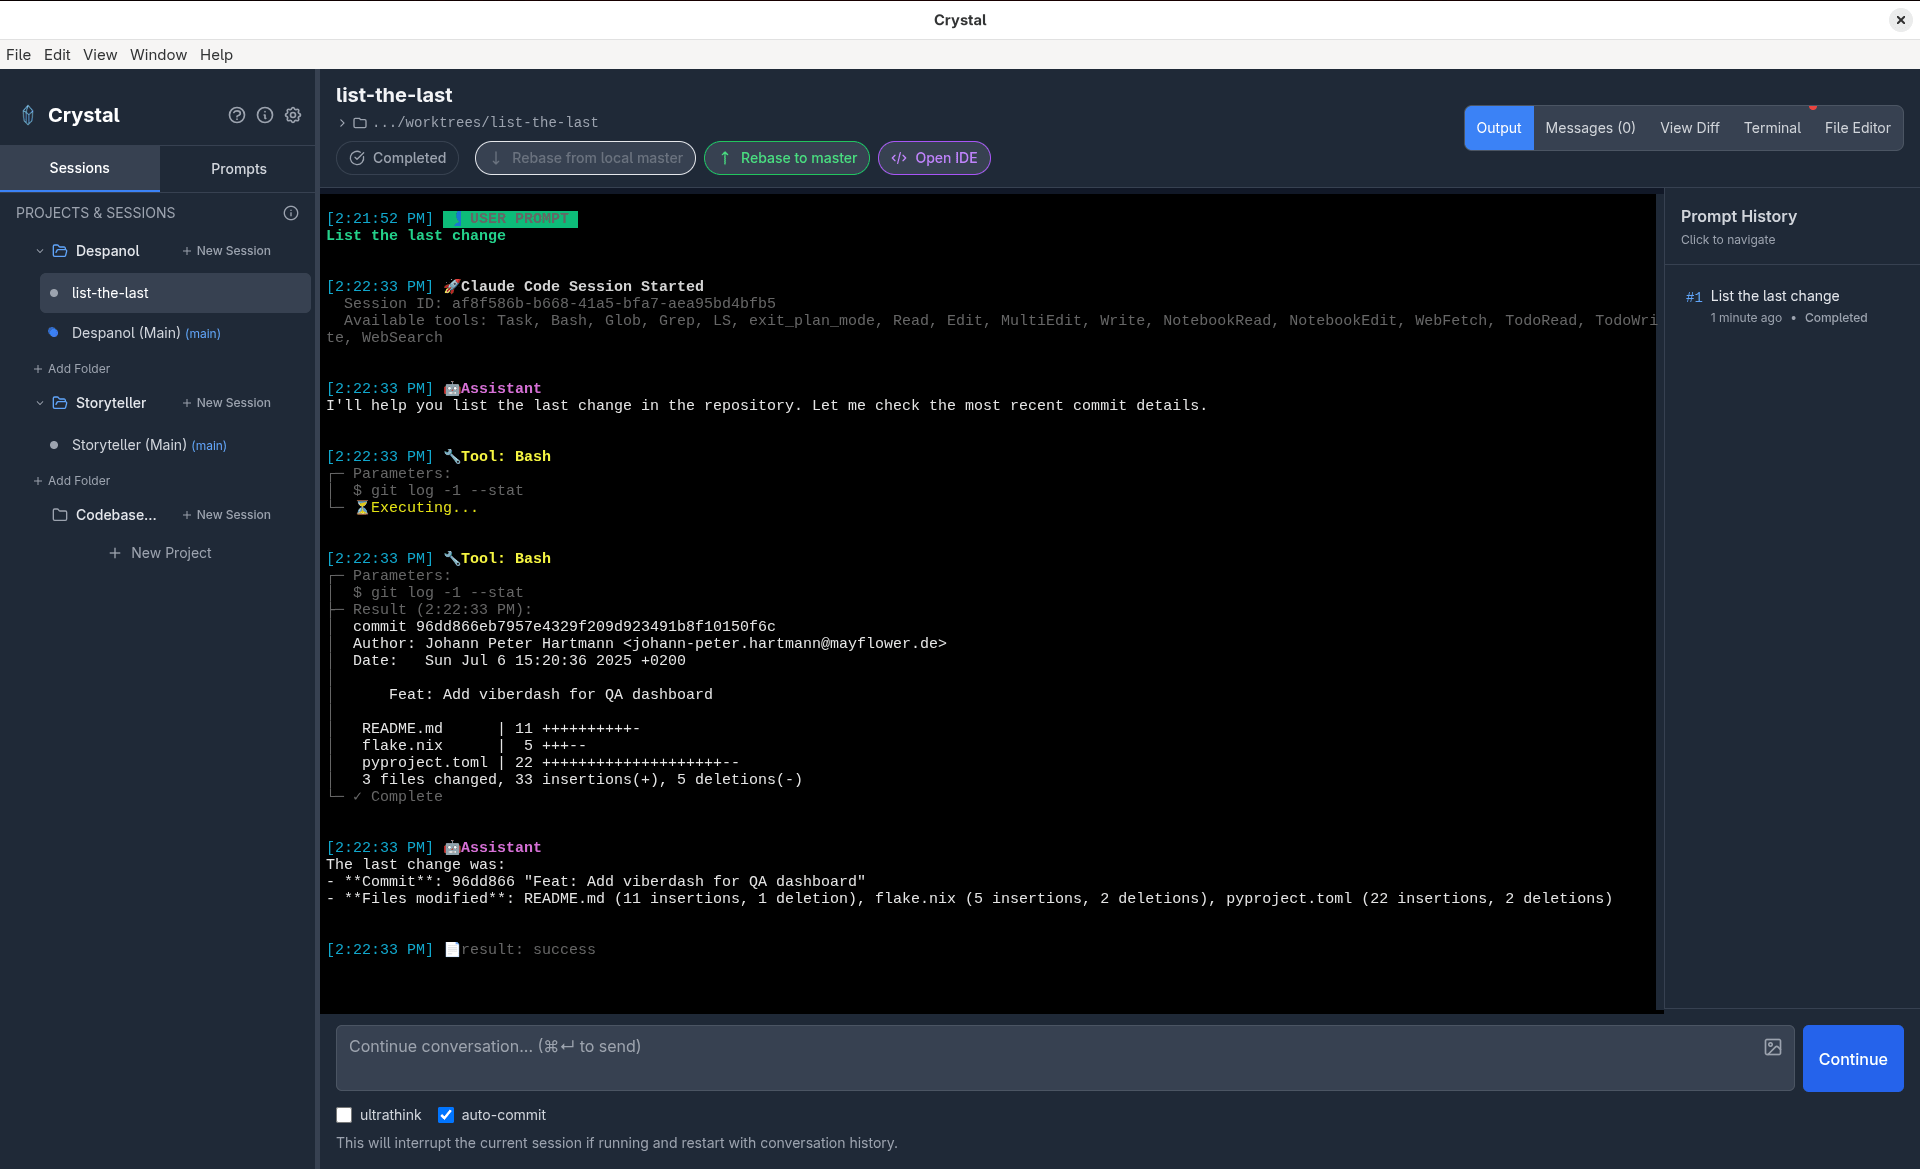
Task: Click the Codebase project folder icon
Action: (x=60, y=515)
